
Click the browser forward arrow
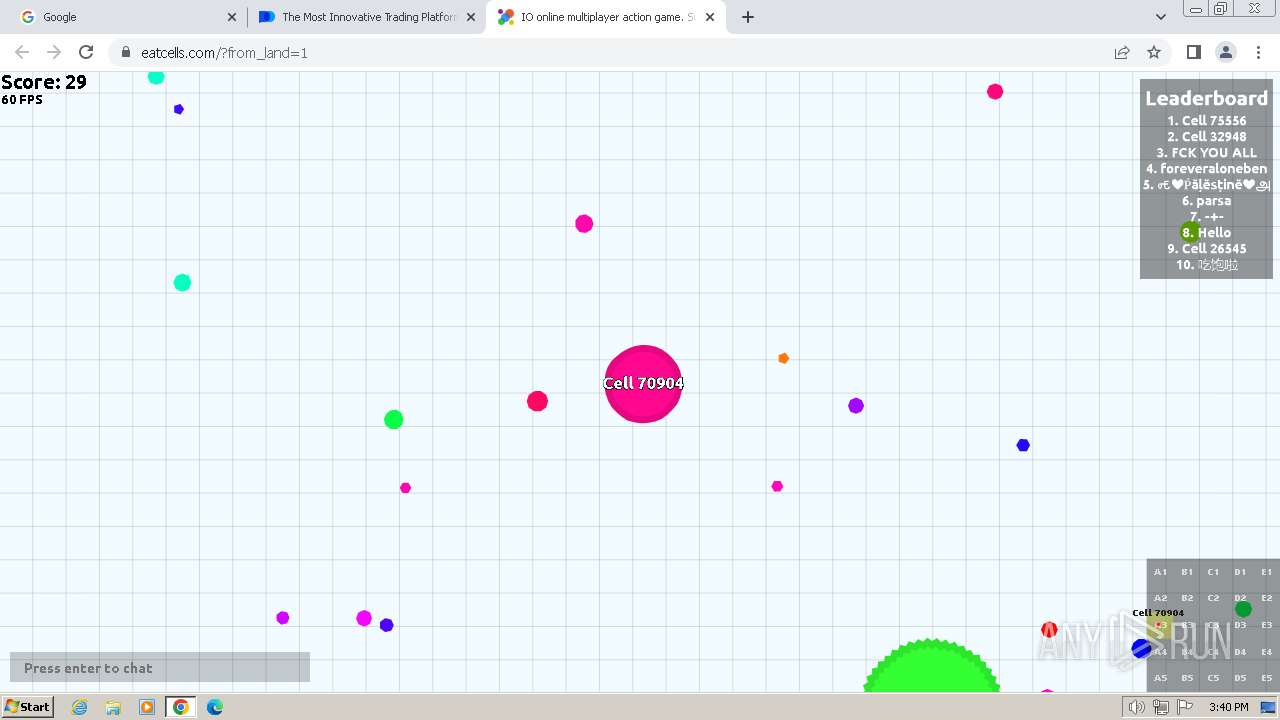54,52
